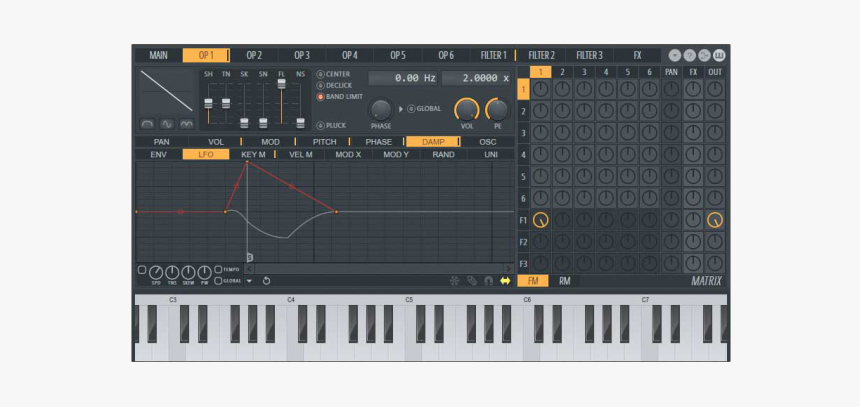The width and height of the screenshot is (860, 407).
Task: Select the KEY M mapping section
Action: coord(253,155)
